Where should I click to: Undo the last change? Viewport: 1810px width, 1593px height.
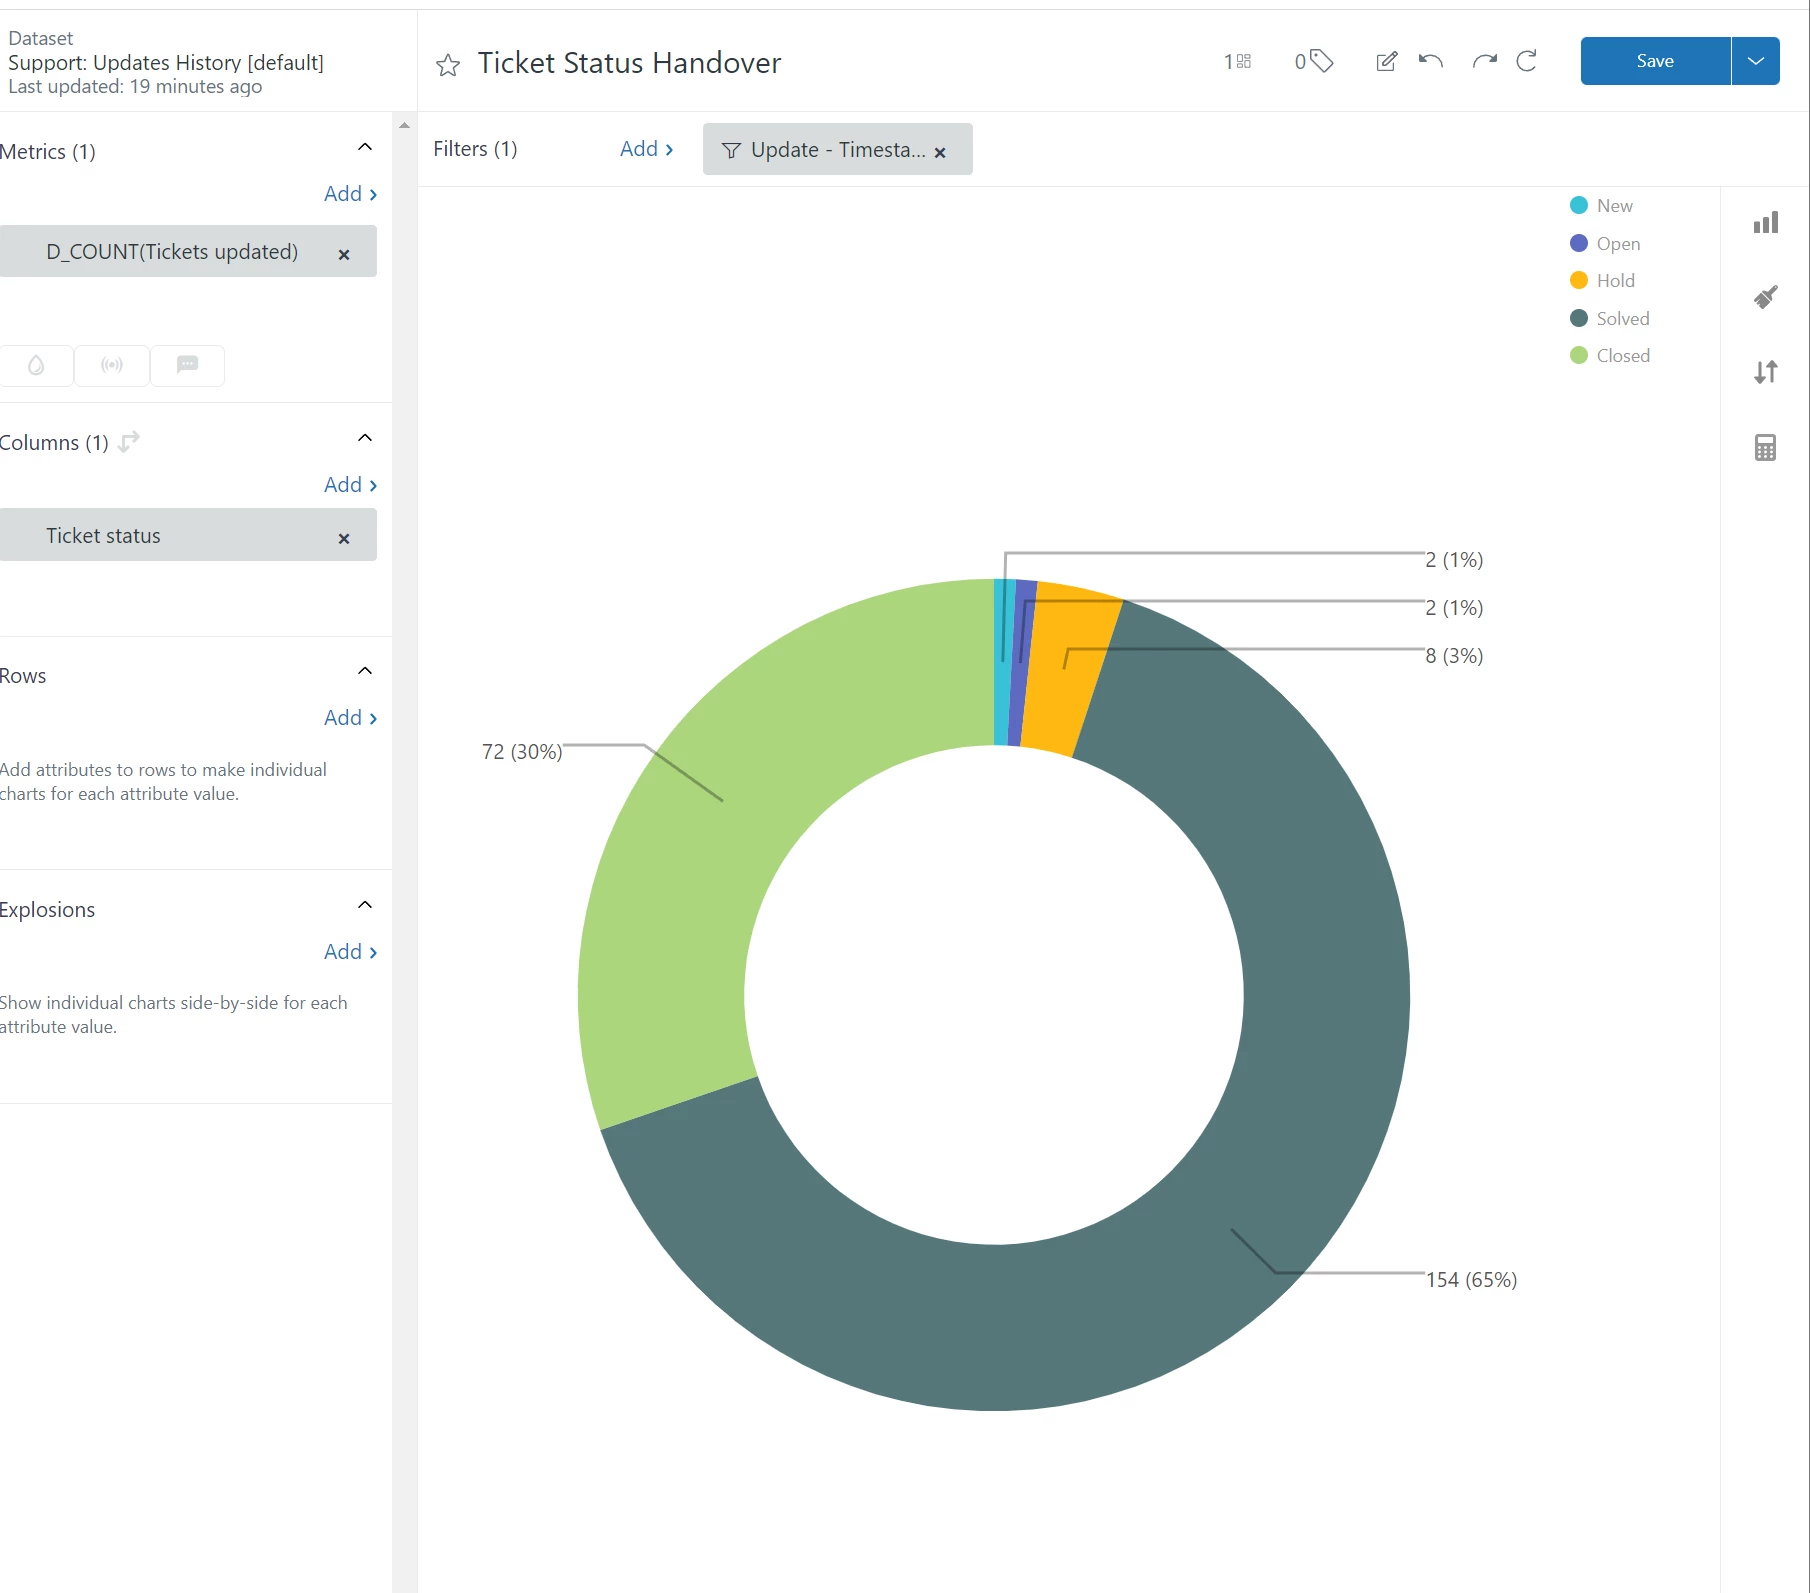(x=1431, y=62)
